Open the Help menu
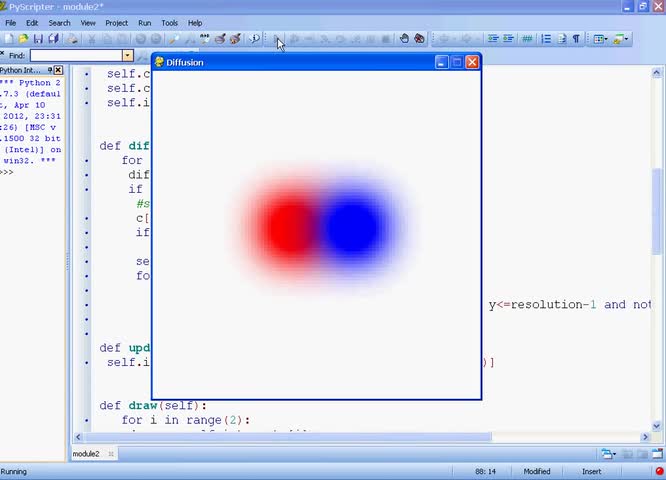 [195, 23]
